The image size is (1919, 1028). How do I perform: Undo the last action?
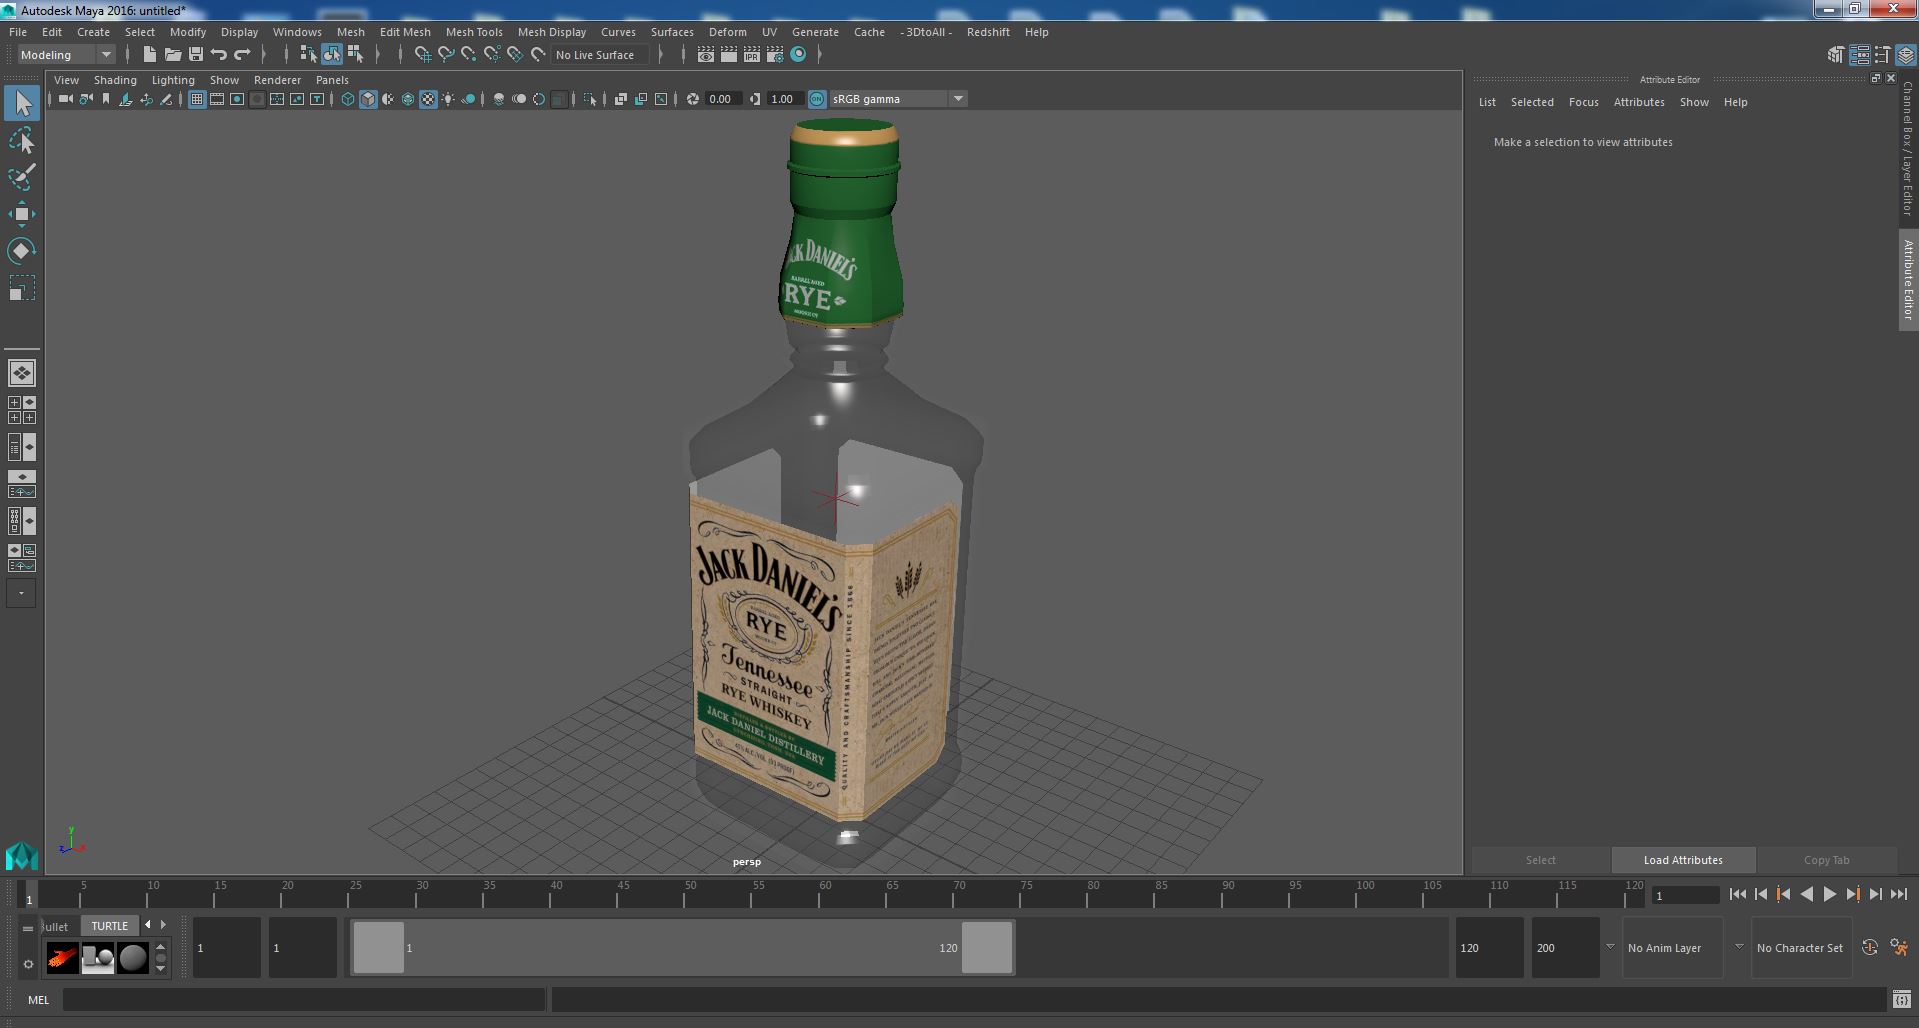(x=219, y=55)
